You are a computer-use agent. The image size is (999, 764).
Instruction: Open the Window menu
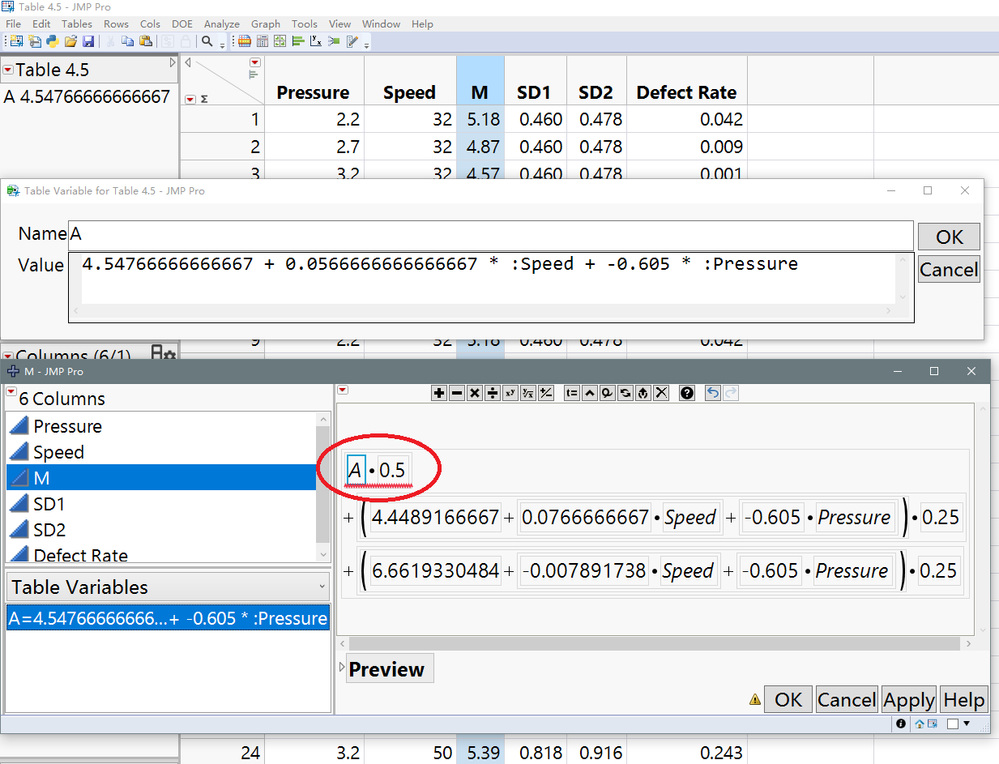click(x=381, y=24)
